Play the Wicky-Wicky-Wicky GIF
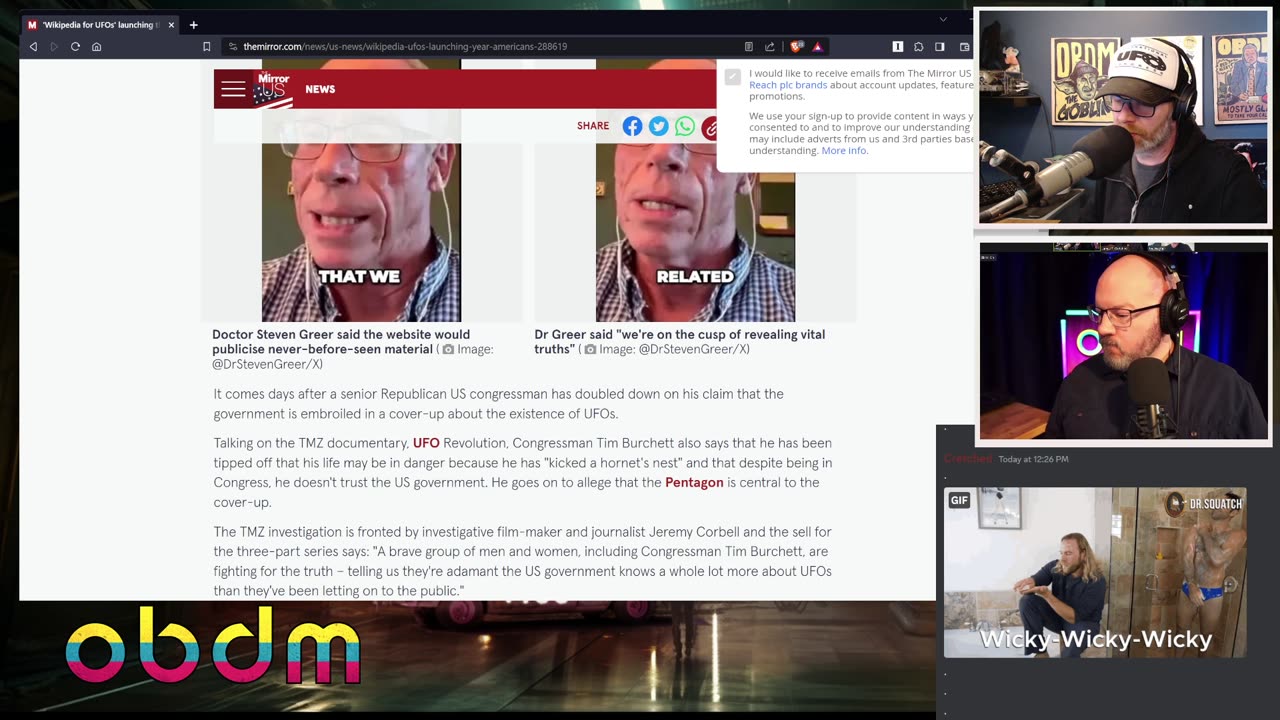The height and width of the screenshot is (720, 1280). coord(1095,573)
